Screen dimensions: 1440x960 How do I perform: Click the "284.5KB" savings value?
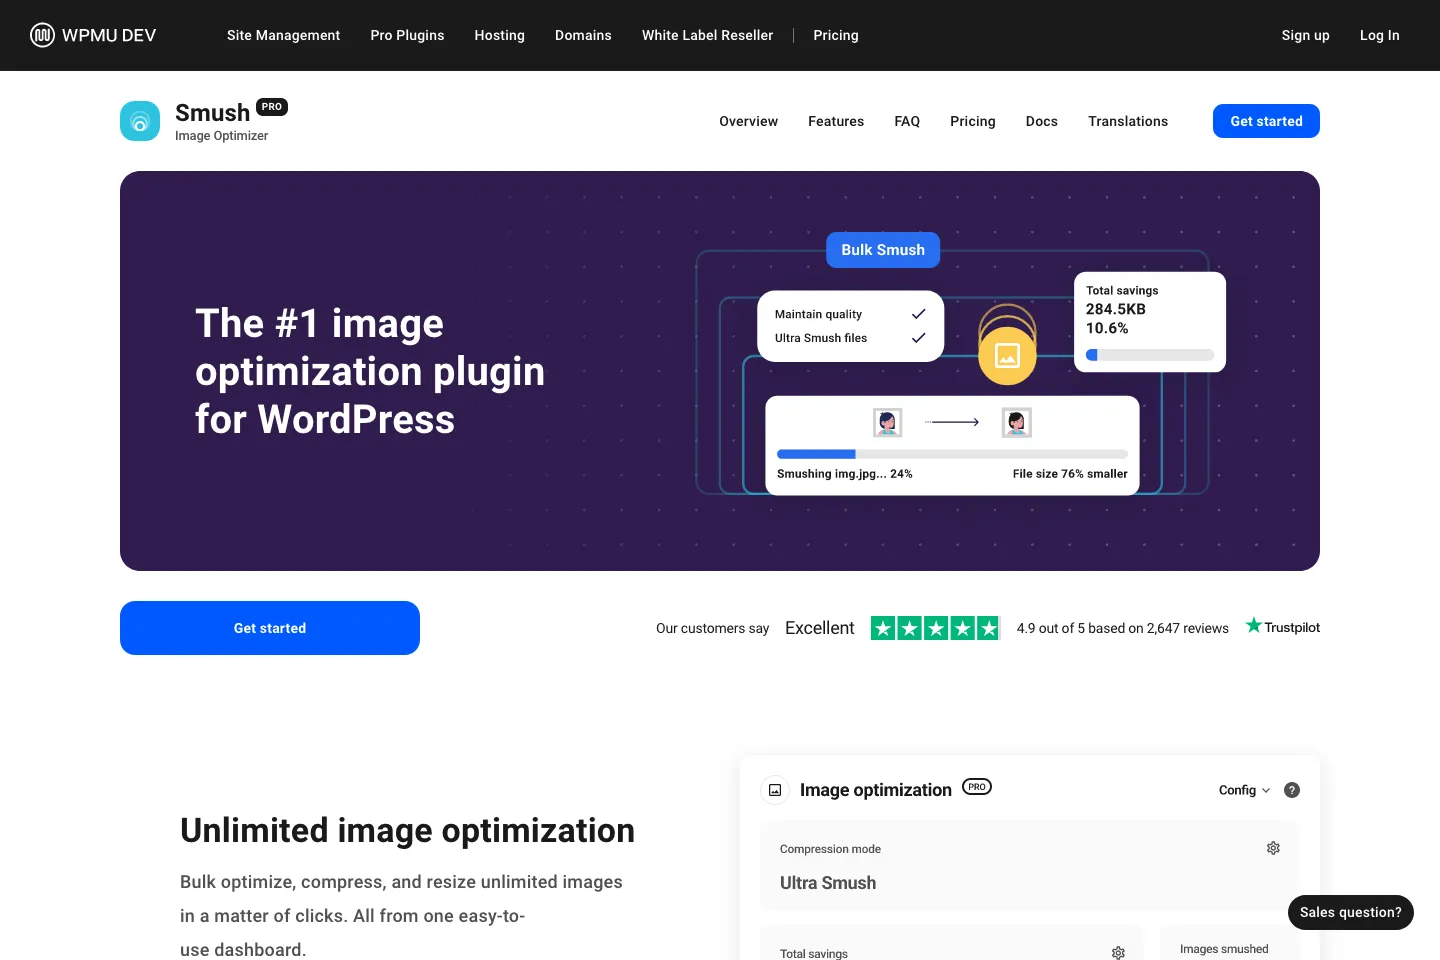(x=1116, y=309)
